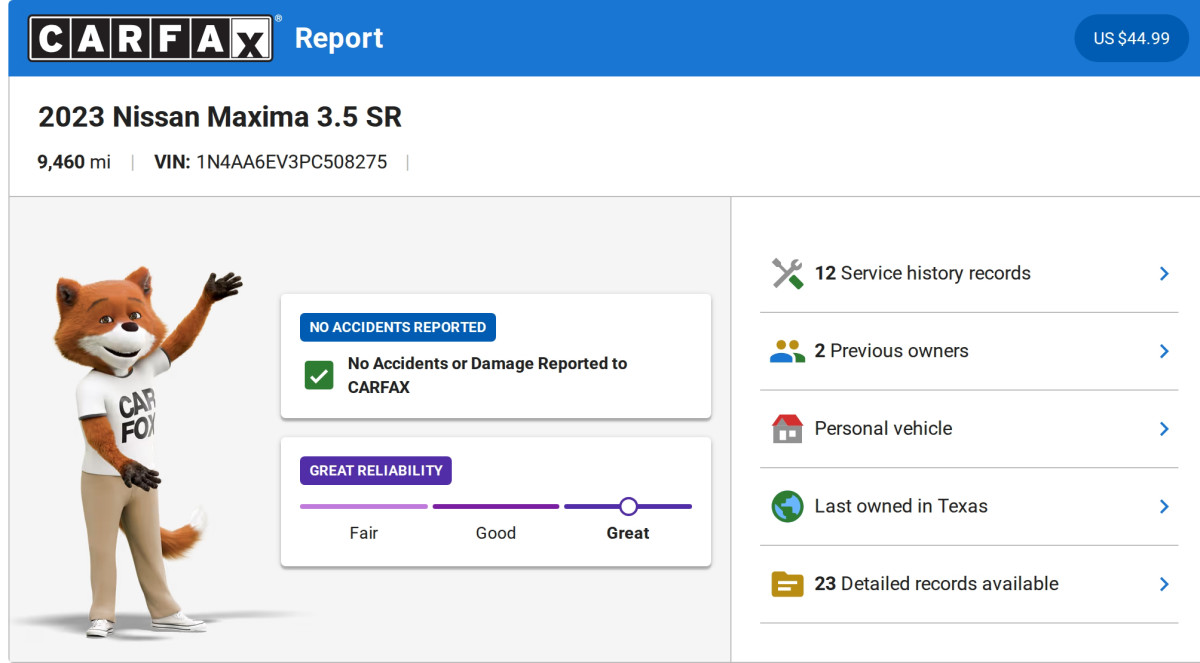Click the Great Reliability purple badge
Viewport: 1200px width, 663px height.
point(376,471)
